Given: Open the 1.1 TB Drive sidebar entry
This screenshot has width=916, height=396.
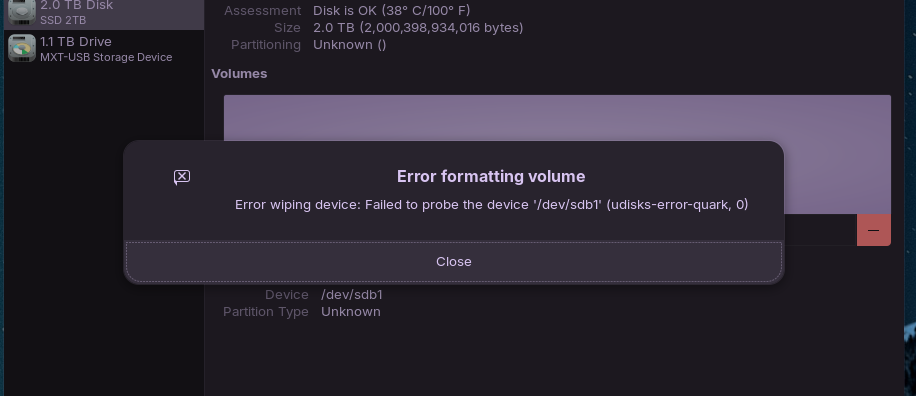Looking at the screenshot, I should tap(104, 48).
